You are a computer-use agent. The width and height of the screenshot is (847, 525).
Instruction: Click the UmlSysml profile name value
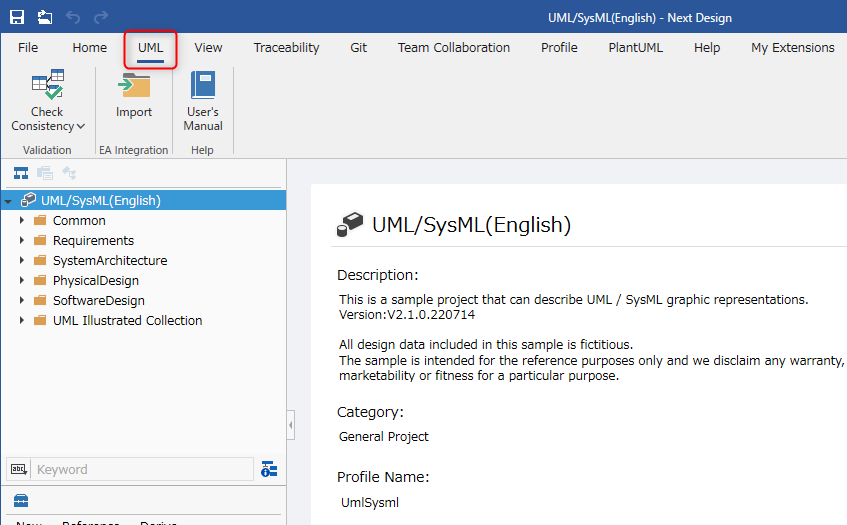click(x=370, y=502)
